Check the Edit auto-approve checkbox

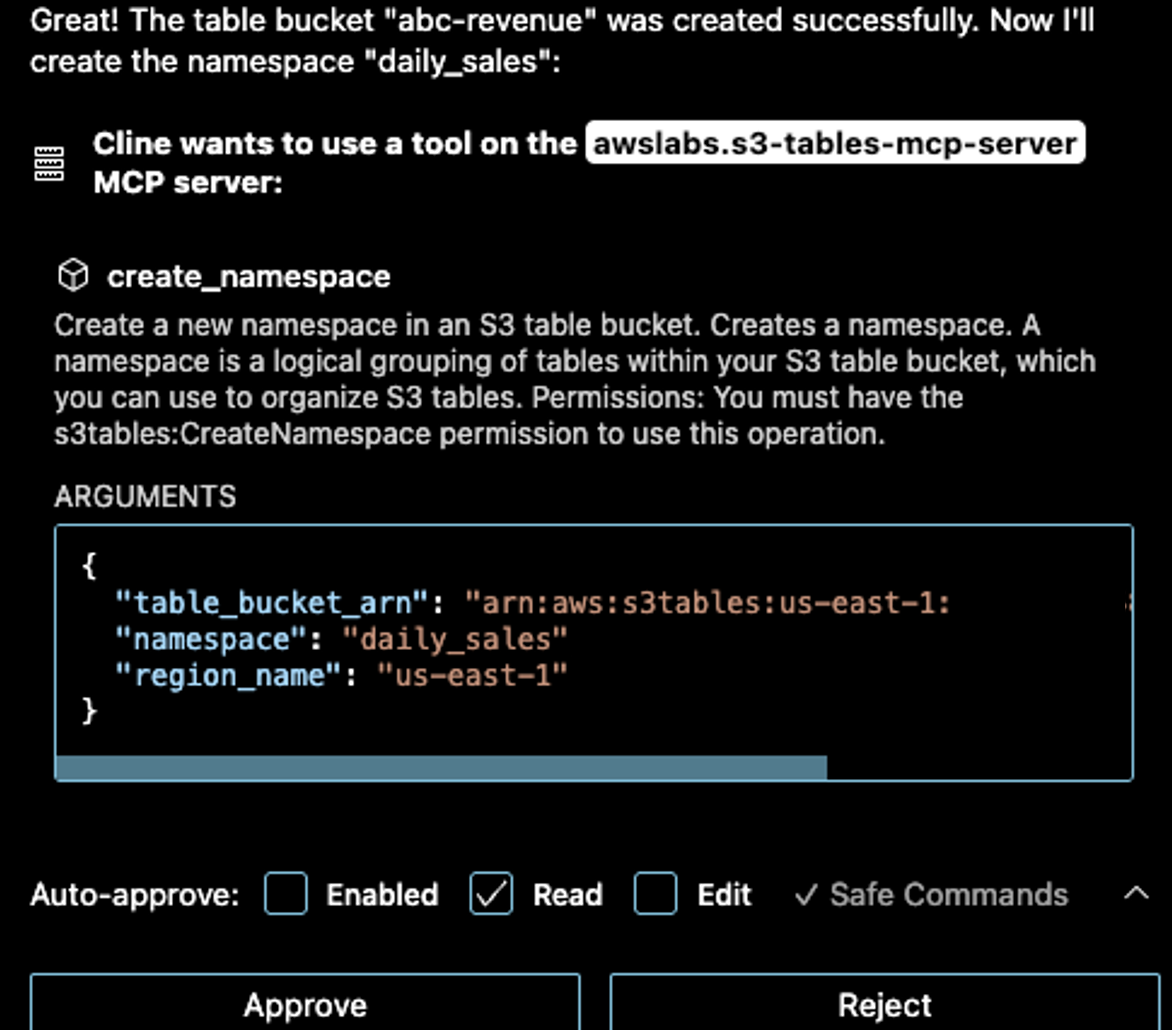point(657,895)
